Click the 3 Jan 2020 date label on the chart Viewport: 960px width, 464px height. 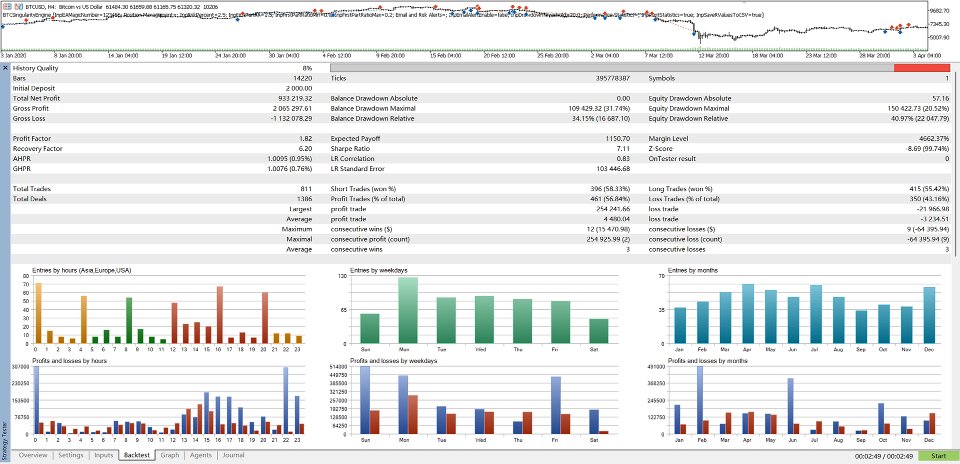coord(14,55)
